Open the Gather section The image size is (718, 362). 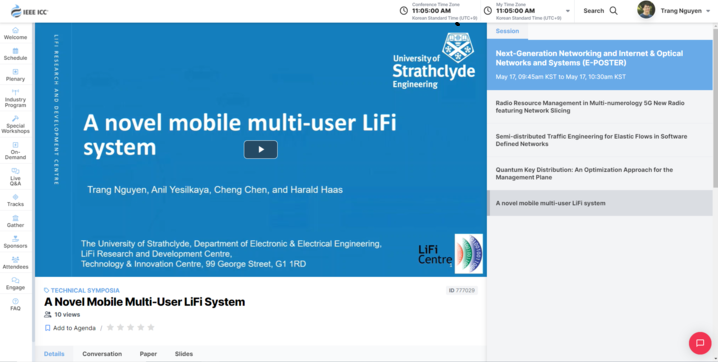[x=16, y=221]
